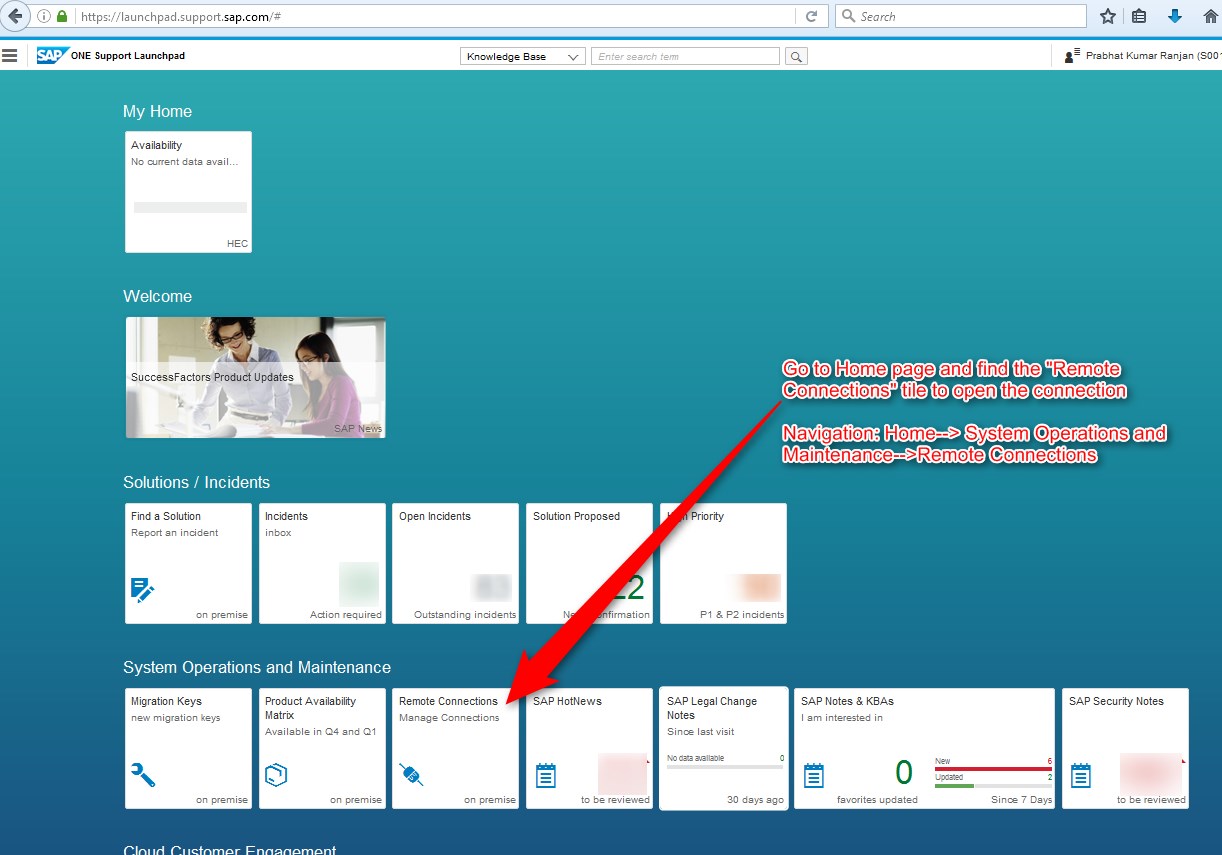1222x855 pixels.
Task: Open the Migration Keys tile
Action: coord(188,748)
